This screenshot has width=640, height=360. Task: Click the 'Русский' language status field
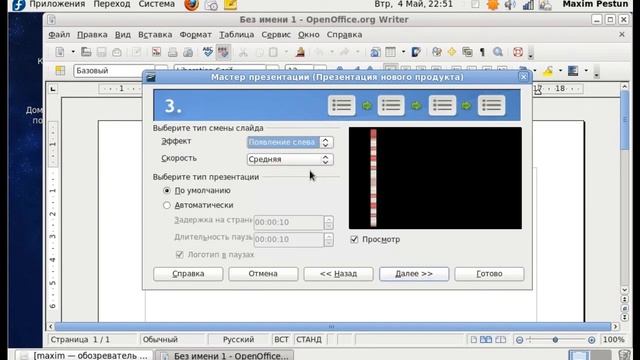point(238,340)
